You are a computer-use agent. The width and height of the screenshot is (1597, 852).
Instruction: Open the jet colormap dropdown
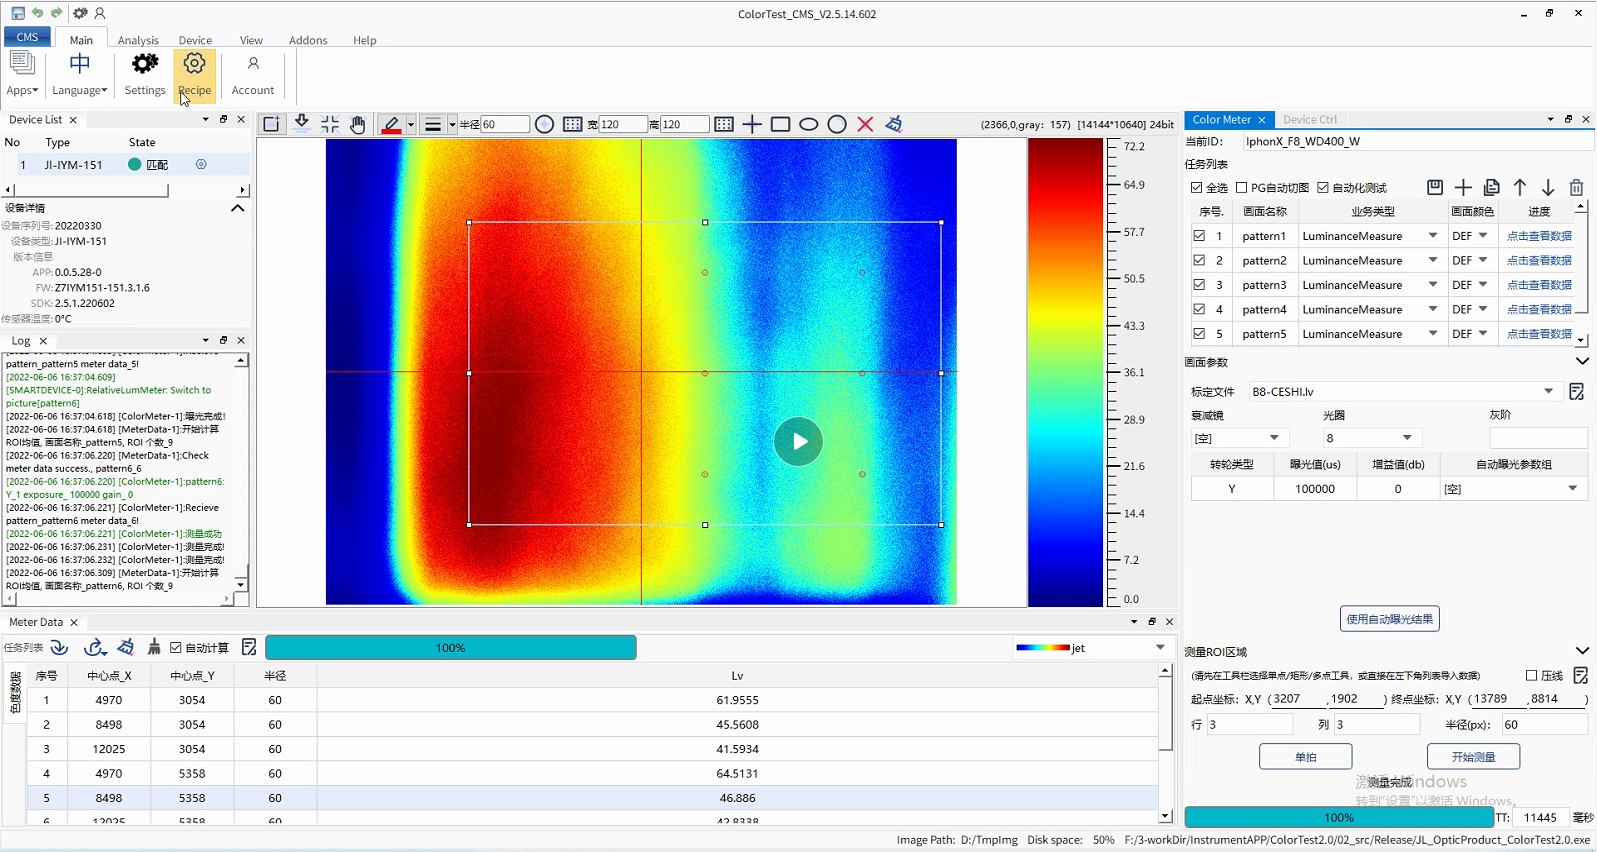coord(1160,648)
